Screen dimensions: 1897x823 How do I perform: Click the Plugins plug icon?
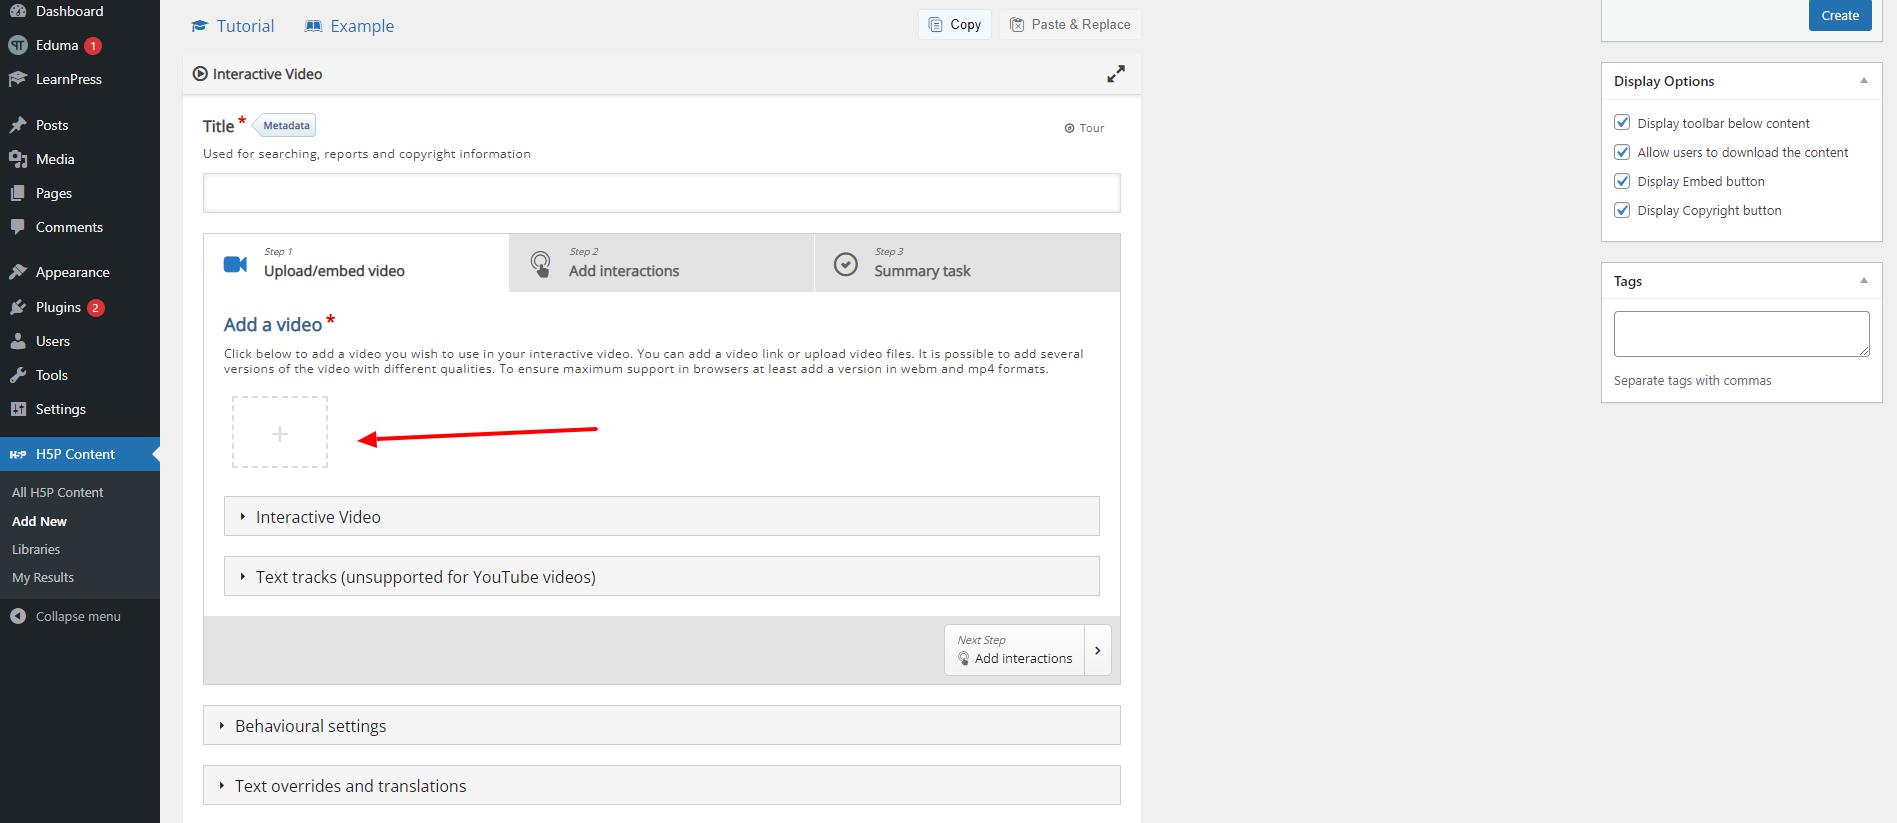coord(18,307)
